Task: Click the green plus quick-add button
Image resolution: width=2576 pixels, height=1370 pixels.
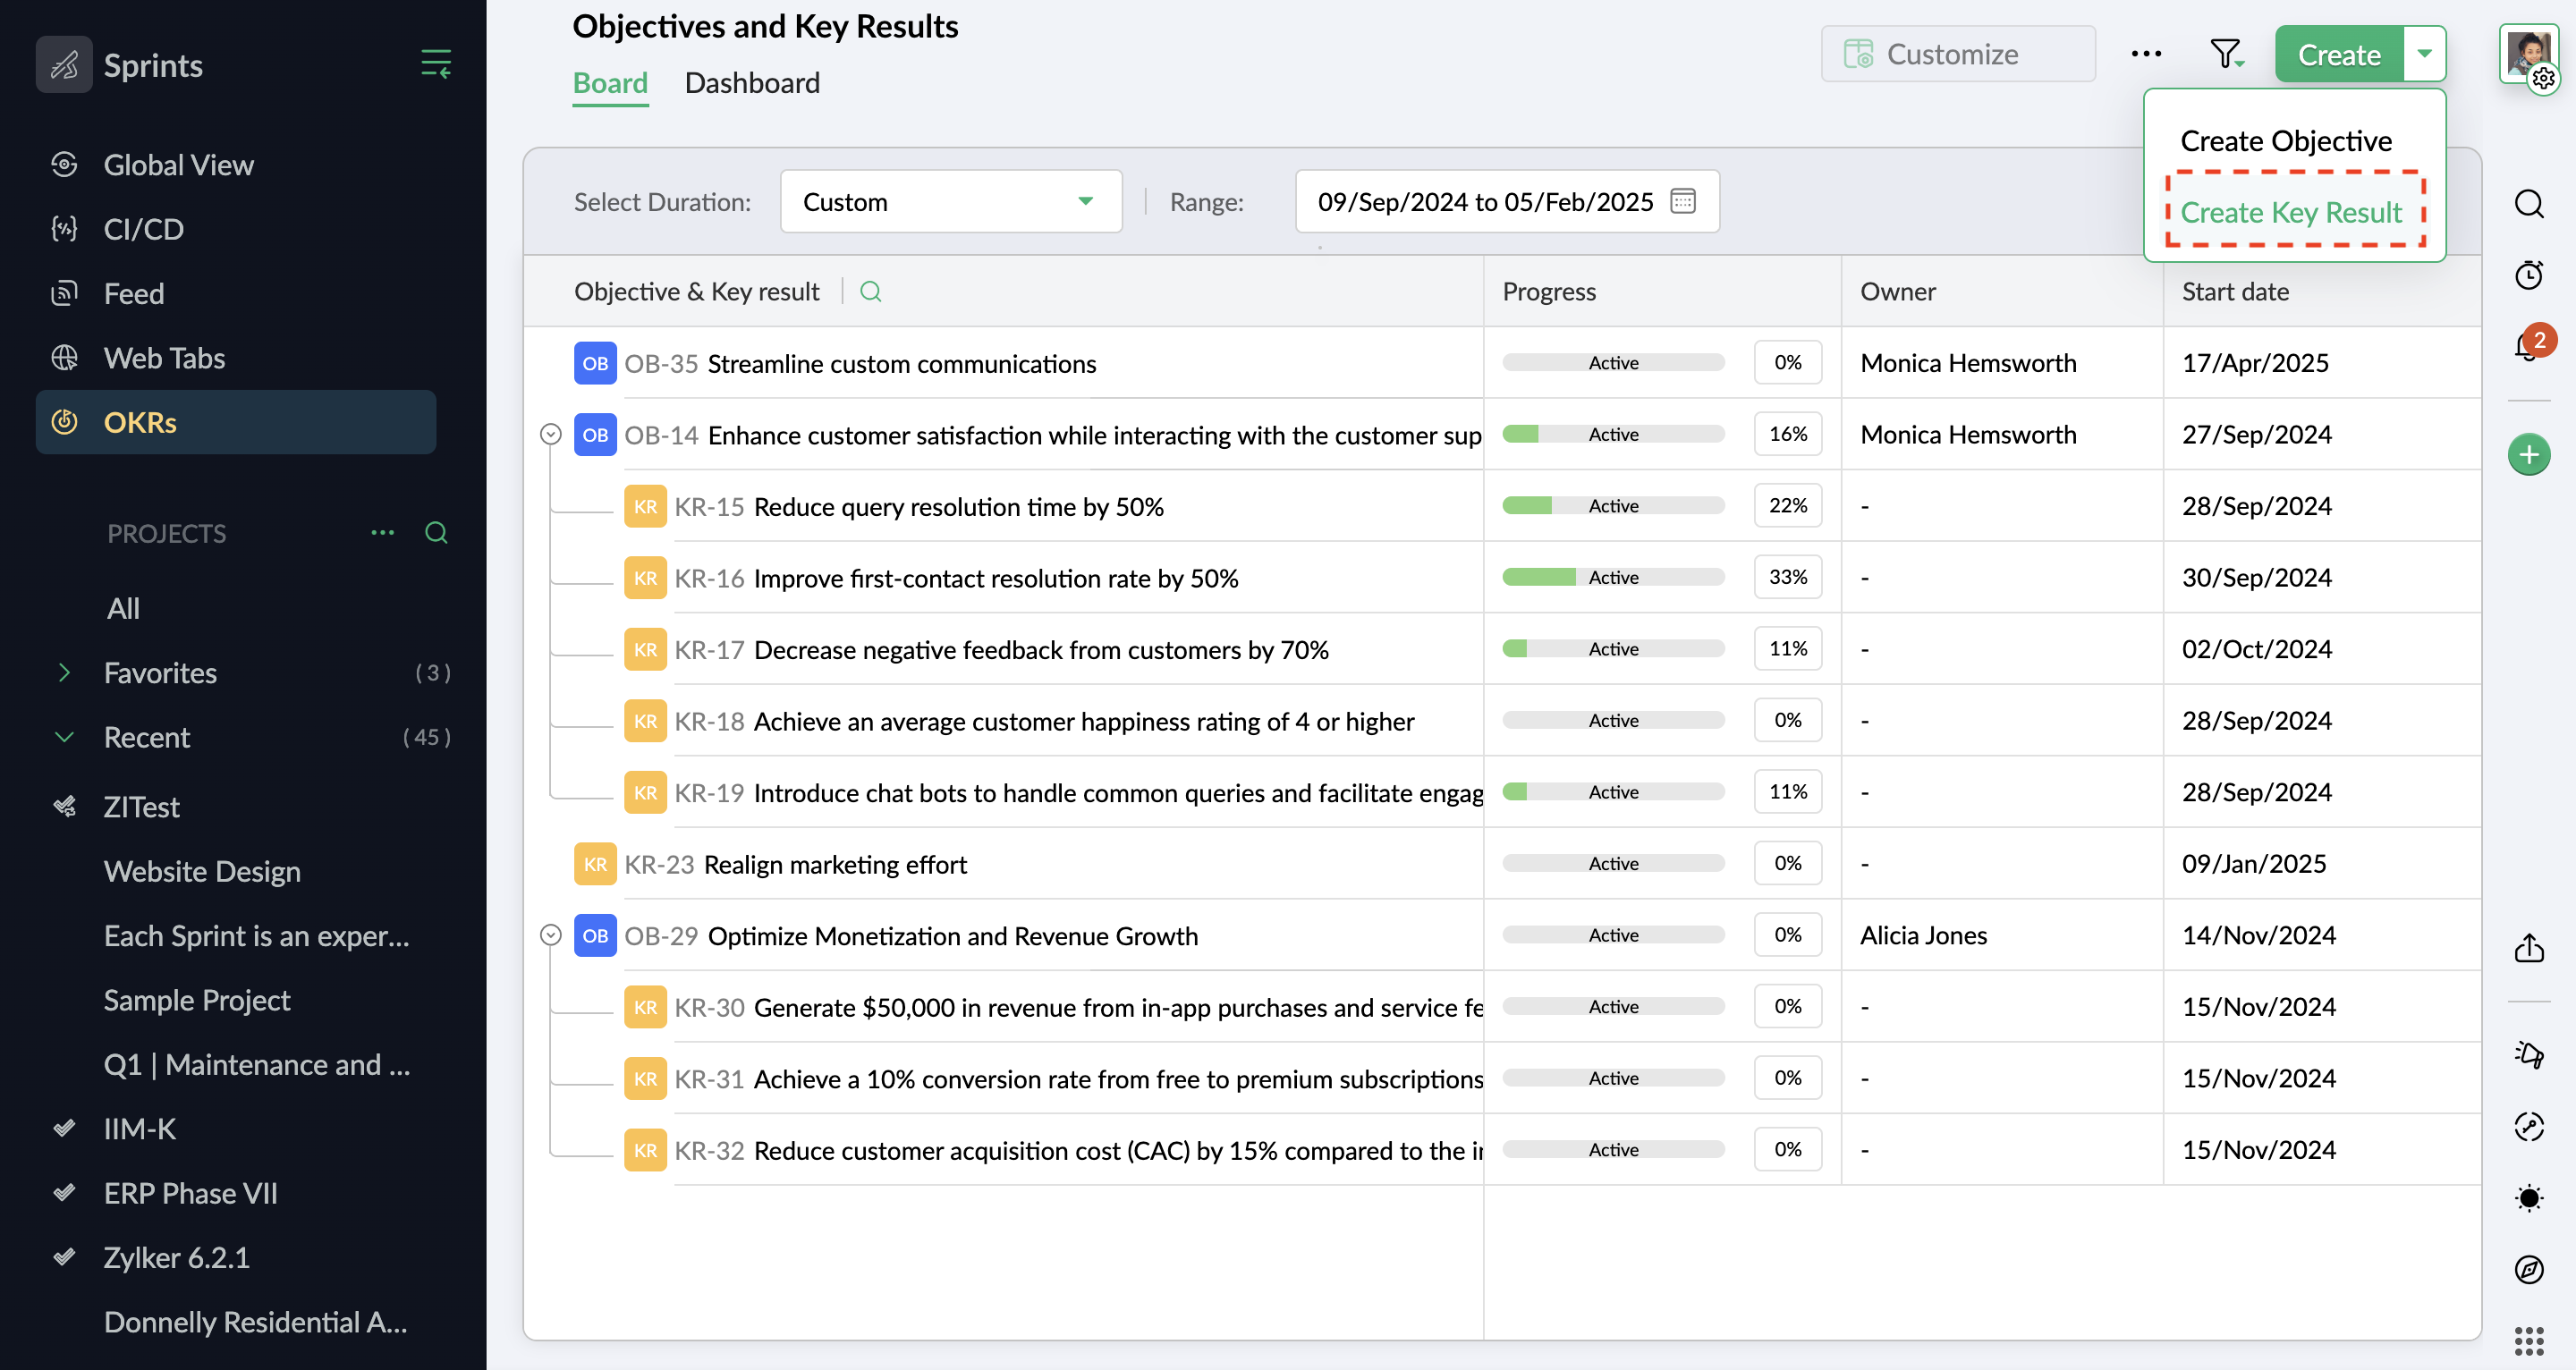Action: (x=2529, y=455)
